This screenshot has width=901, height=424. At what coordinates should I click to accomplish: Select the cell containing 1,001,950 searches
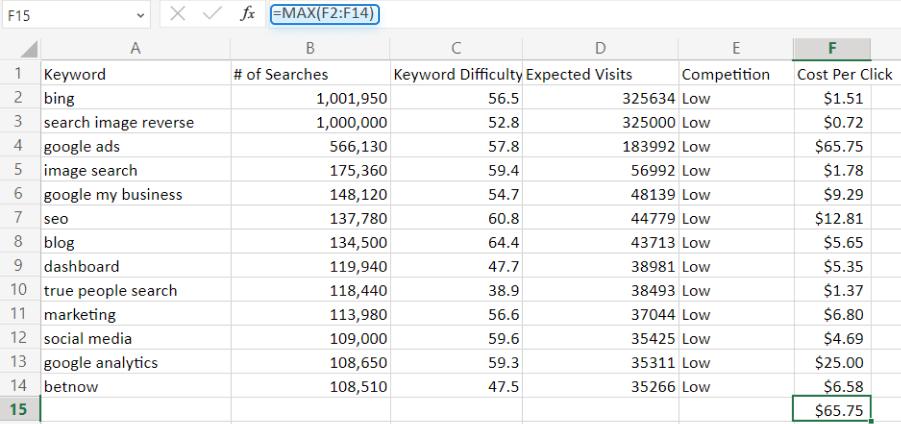point(310,98)
